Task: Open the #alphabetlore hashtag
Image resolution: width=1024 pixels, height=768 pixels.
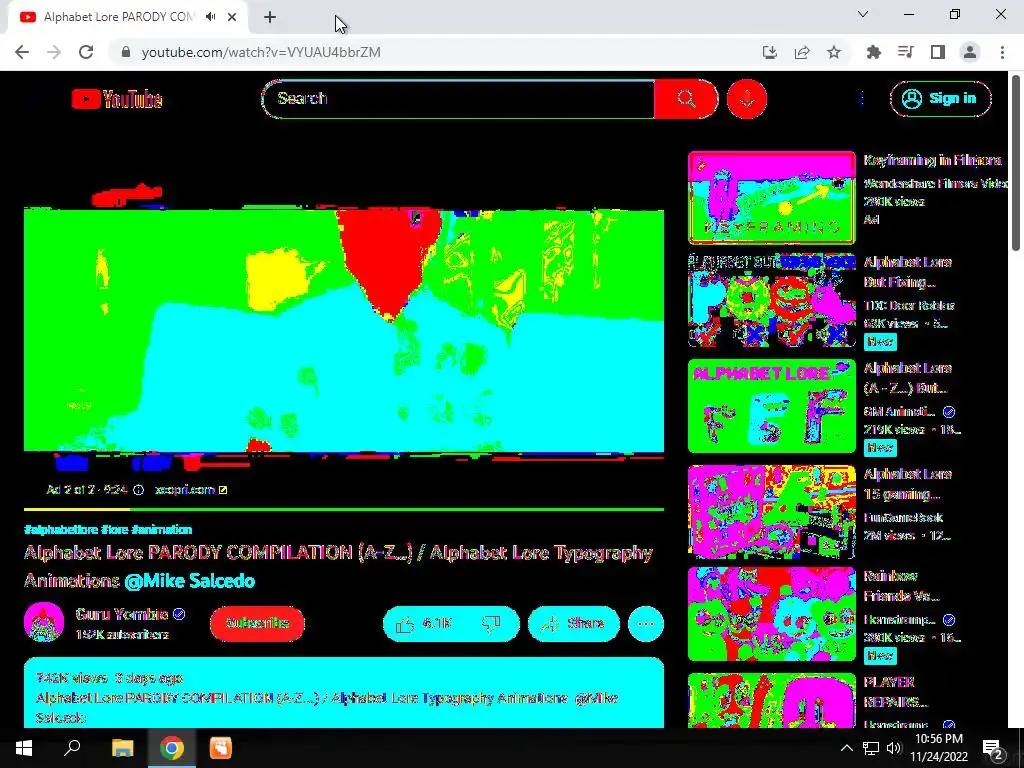Action: pyautogui.click(x=61, y=530)
